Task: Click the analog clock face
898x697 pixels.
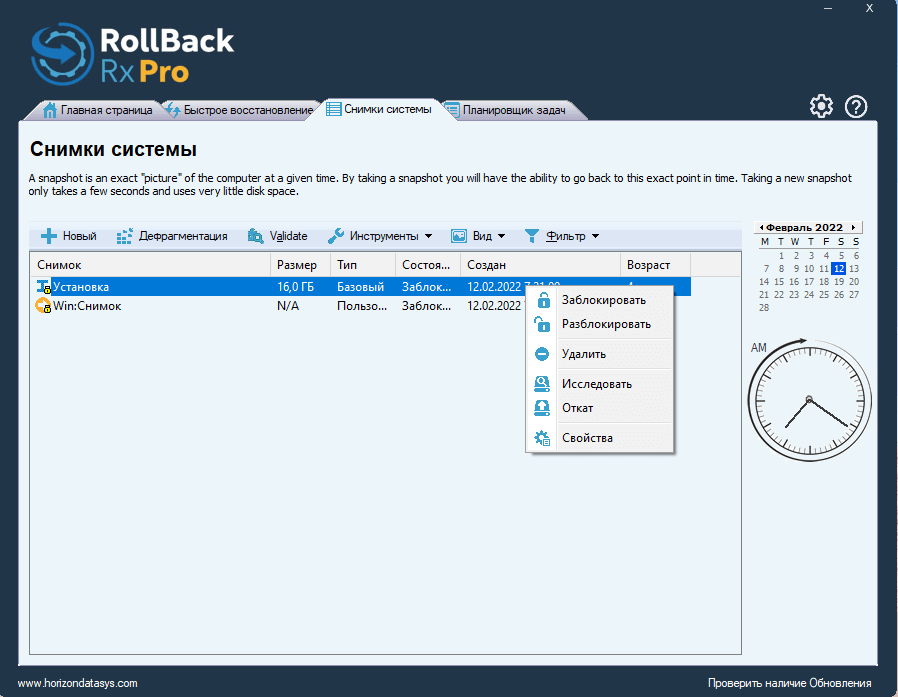Action: (809, 400)
